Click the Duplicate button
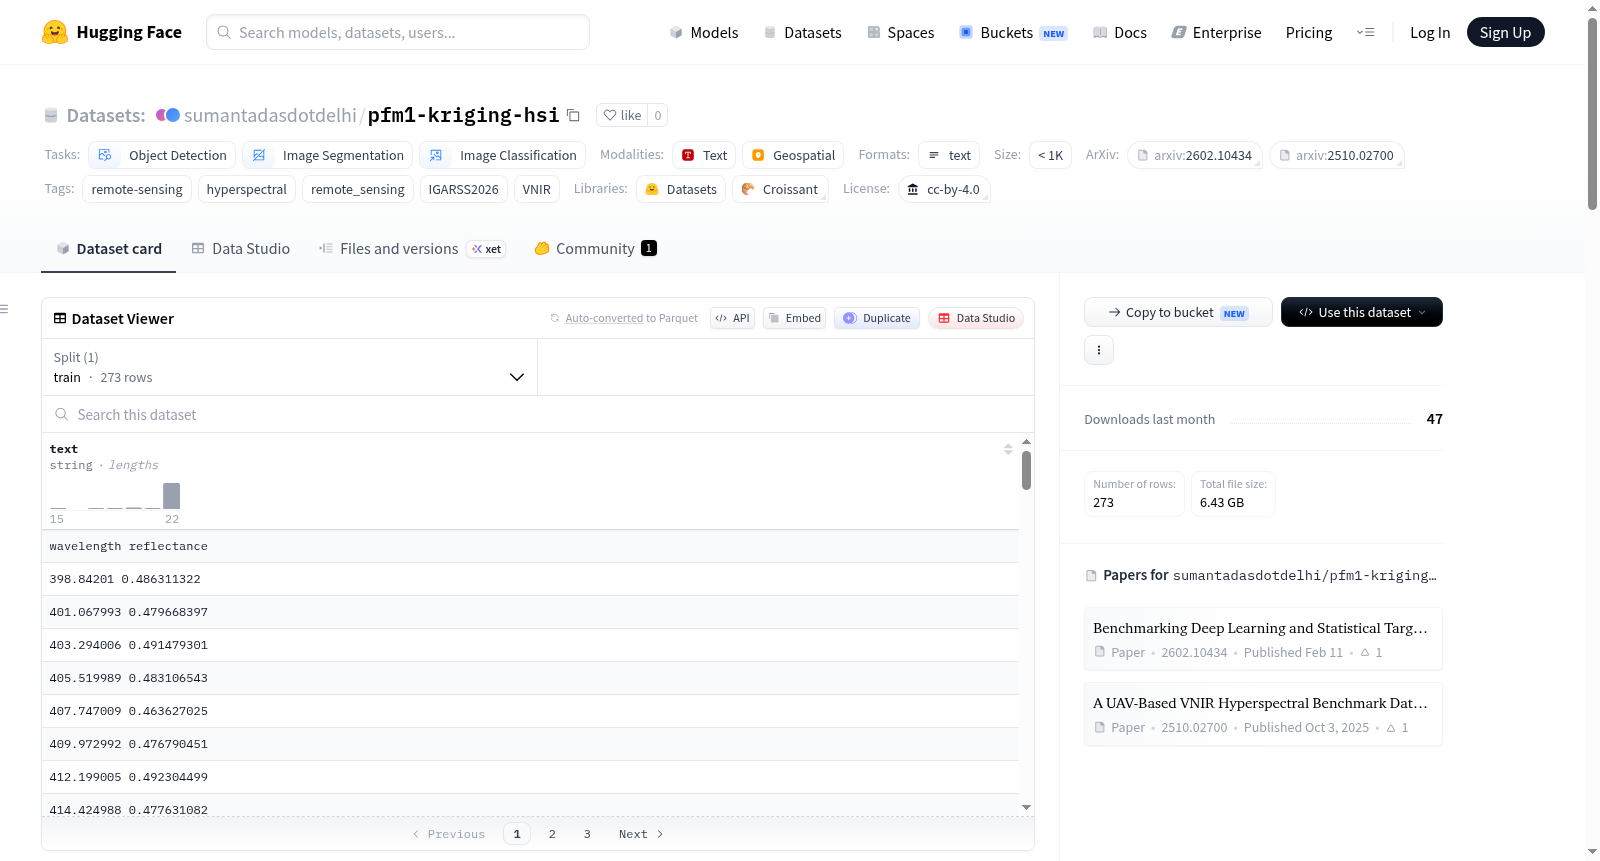This screenshot has height=861, width=1600. (876, 318)
